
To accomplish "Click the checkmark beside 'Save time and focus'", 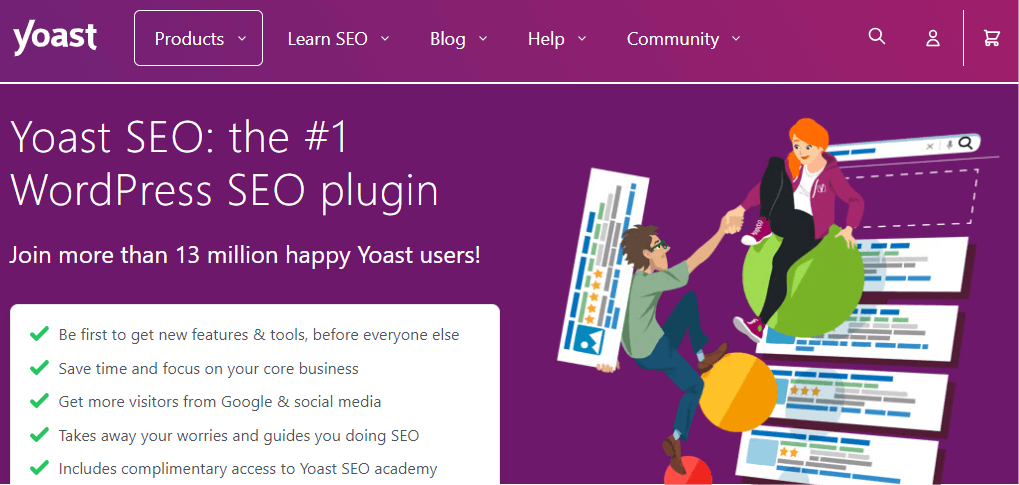I will point(40,367).
